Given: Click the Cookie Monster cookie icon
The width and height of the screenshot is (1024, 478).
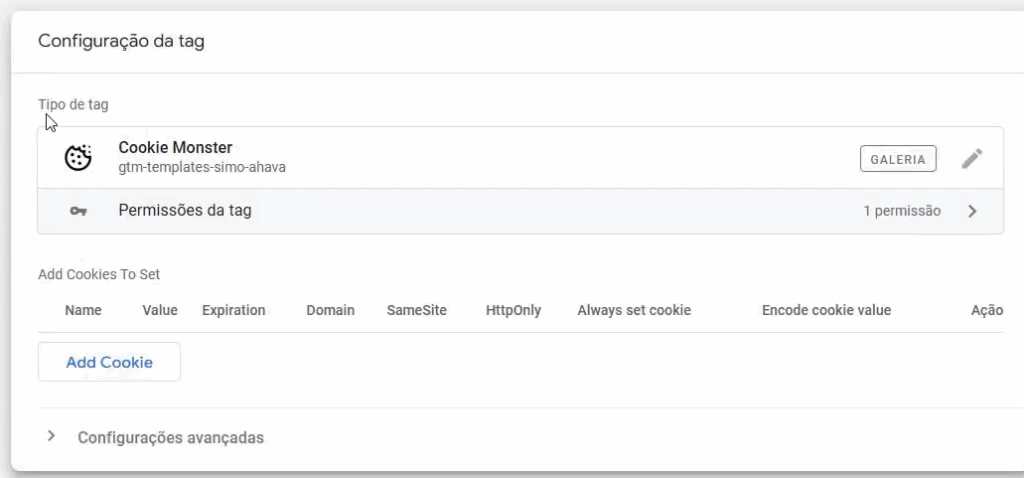Looking at the screenshot, I should 78,158.
